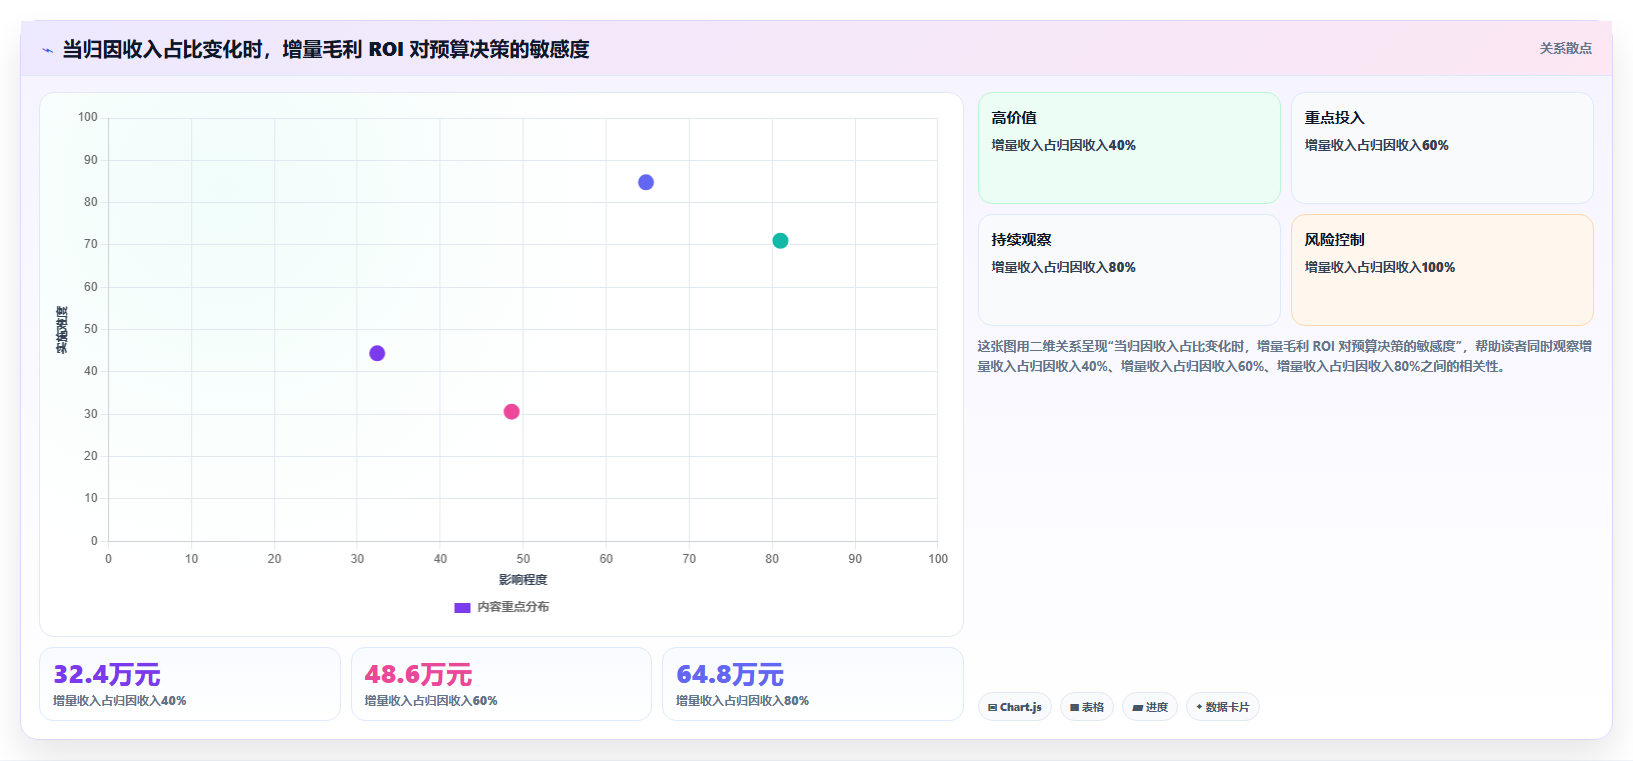Click the 64.8万元 stat card
Viewport: 1633px width, 761px height.
pyautogui.click(x=813, y=684)
